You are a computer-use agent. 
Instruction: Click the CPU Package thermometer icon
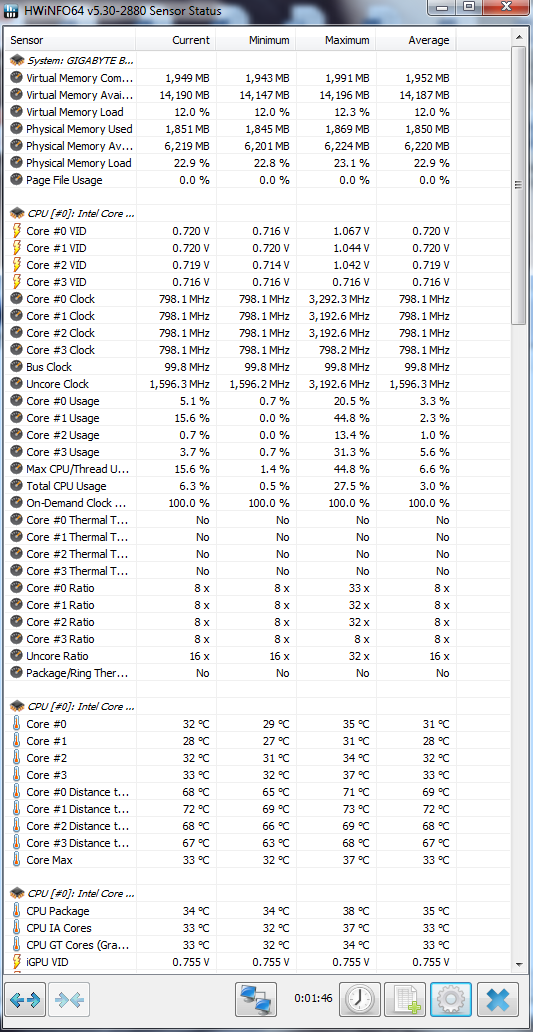[16, 911]
